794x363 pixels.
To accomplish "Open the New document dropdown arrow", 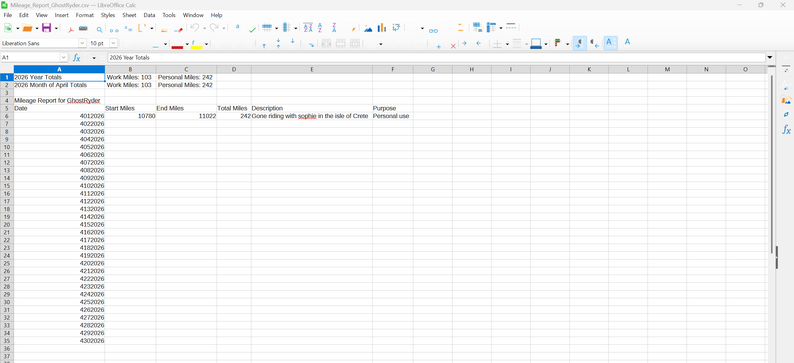I will tap(17, 28).
